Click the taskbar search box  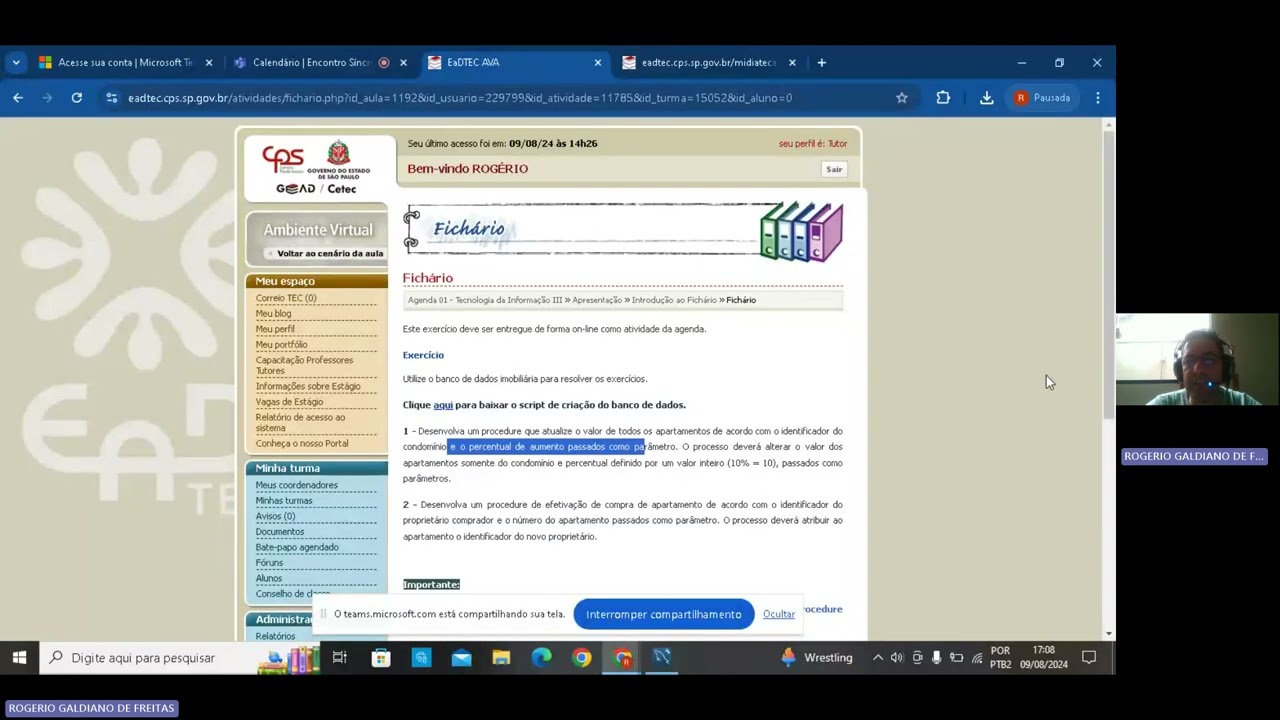click(180, 657)
